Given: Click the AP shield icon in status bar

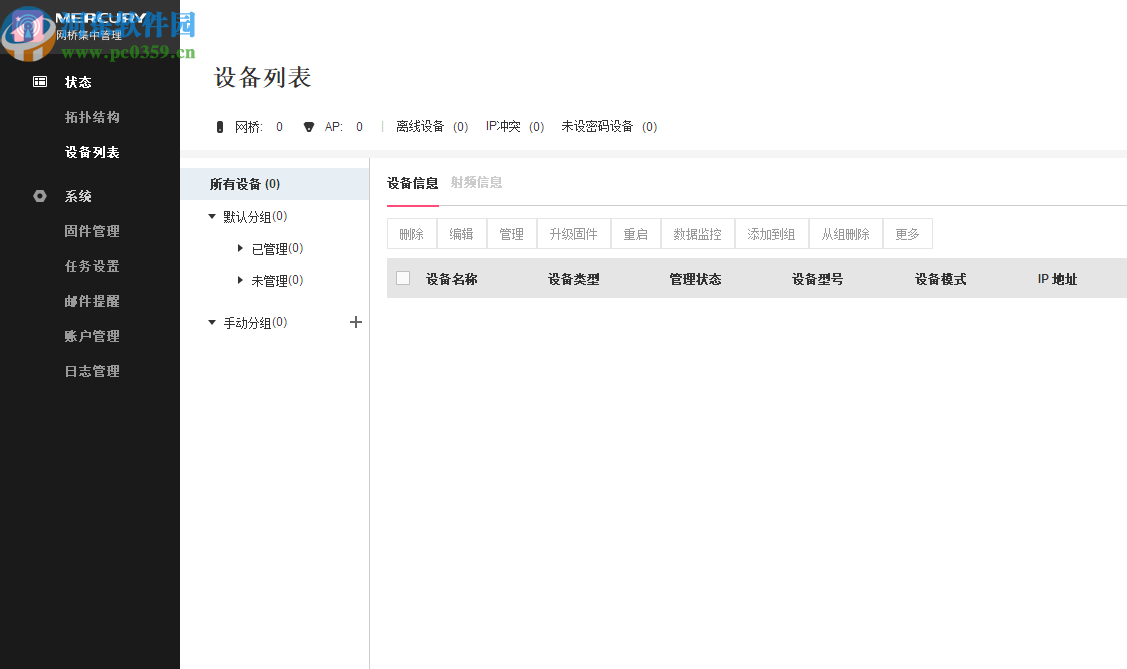Looking at the screenshot, I should coord(308,126).
